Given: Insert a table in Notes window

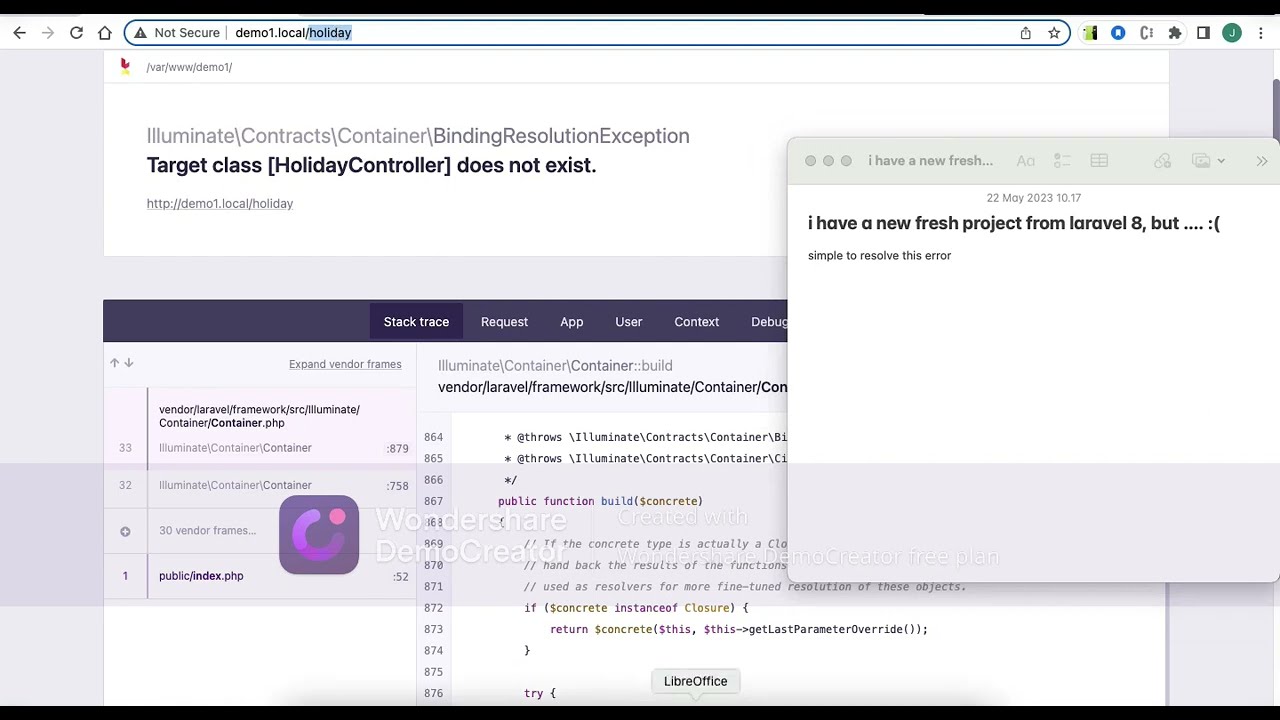Looking at the screenshot, I should (x=1099, y=161).
